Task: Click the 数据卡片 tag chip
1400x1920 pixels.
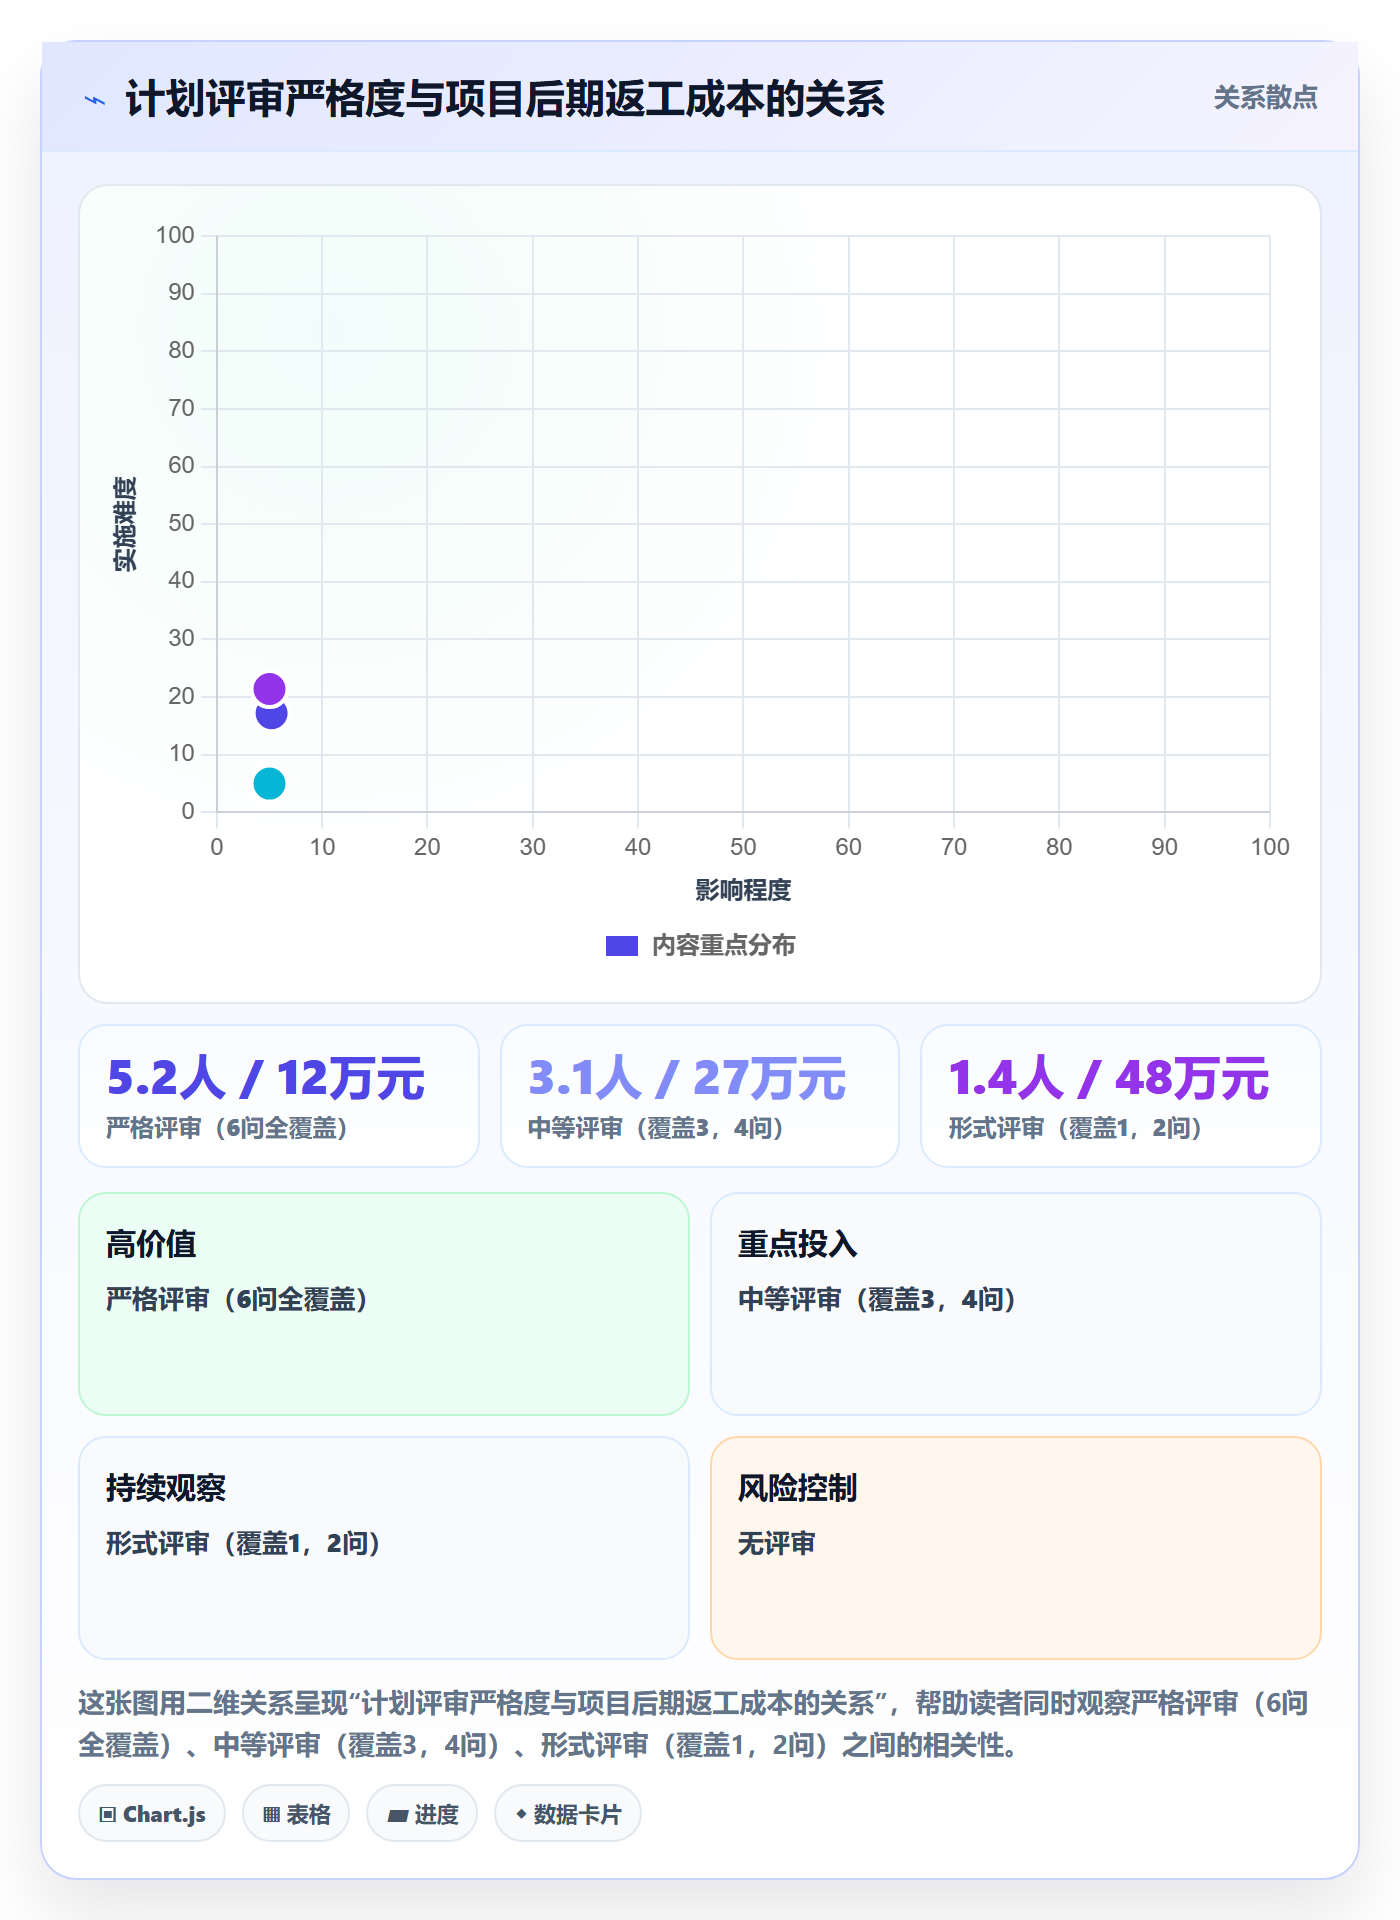Action: (568, 1814)
